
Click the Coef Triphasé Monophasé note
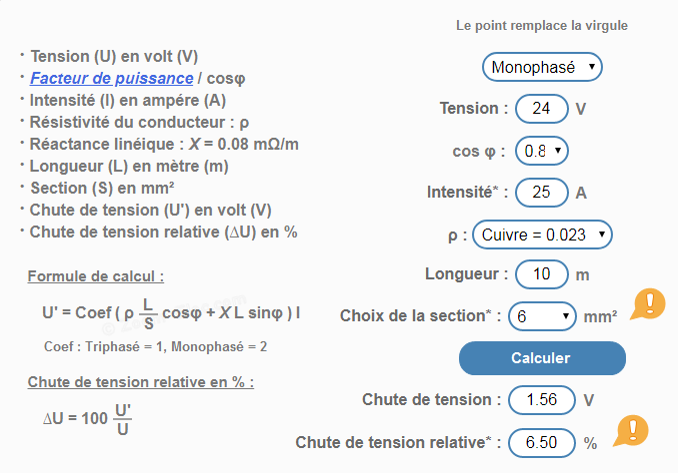coord(155,347)
